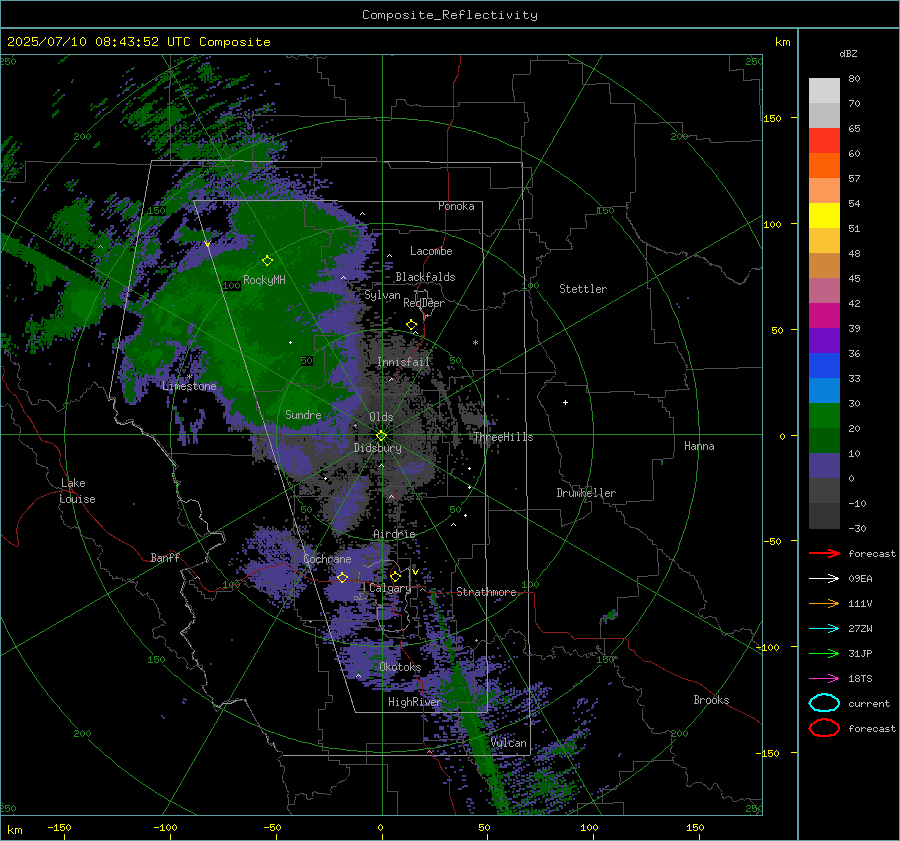The image size is (900, 841).
Task: Click the Limestone label
Action: (189, 386)
